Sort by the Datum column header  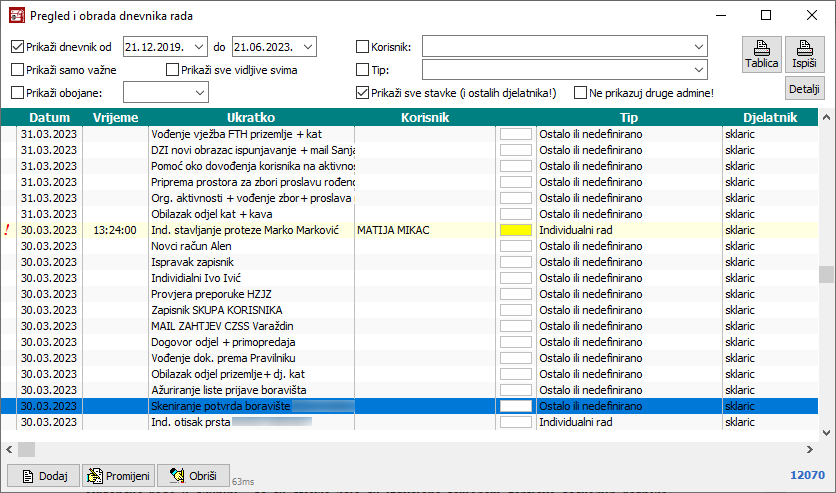point(49,117)
